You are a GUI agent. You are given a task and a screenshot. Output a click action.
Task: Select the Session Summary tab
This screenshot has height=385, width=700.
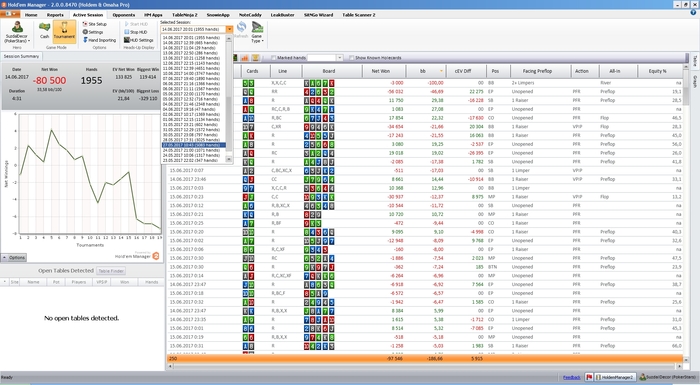pos(21,56)
